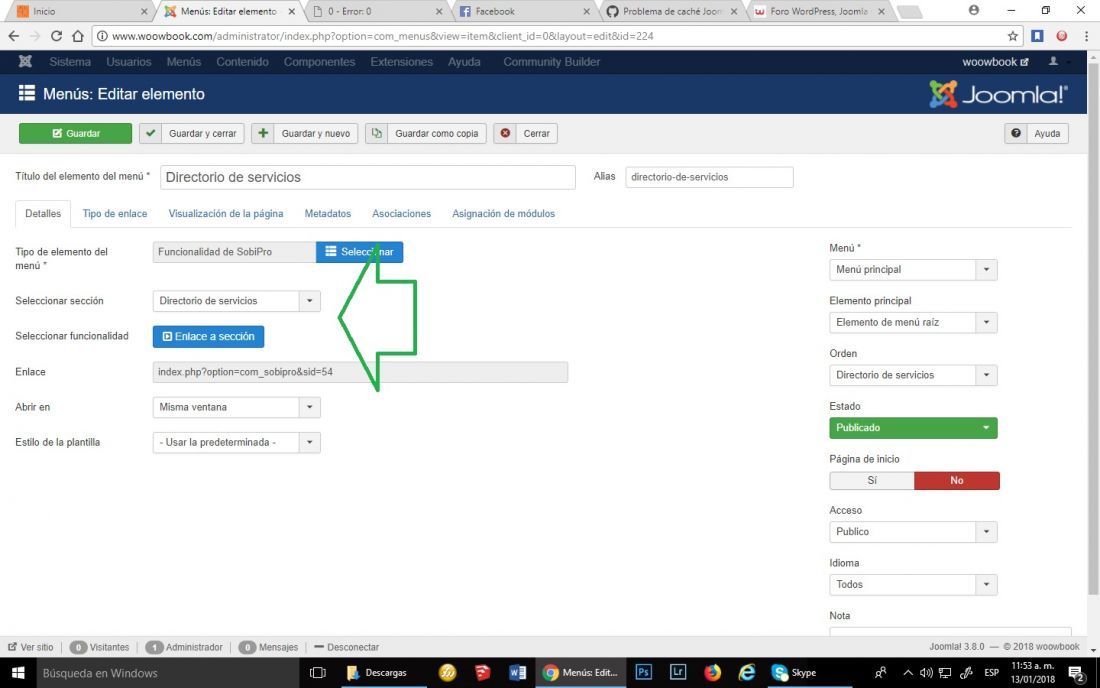Expand the Orden dropdown
Image resolution: width=1100 pixels, height=688 pixels.
coord(913,375)
